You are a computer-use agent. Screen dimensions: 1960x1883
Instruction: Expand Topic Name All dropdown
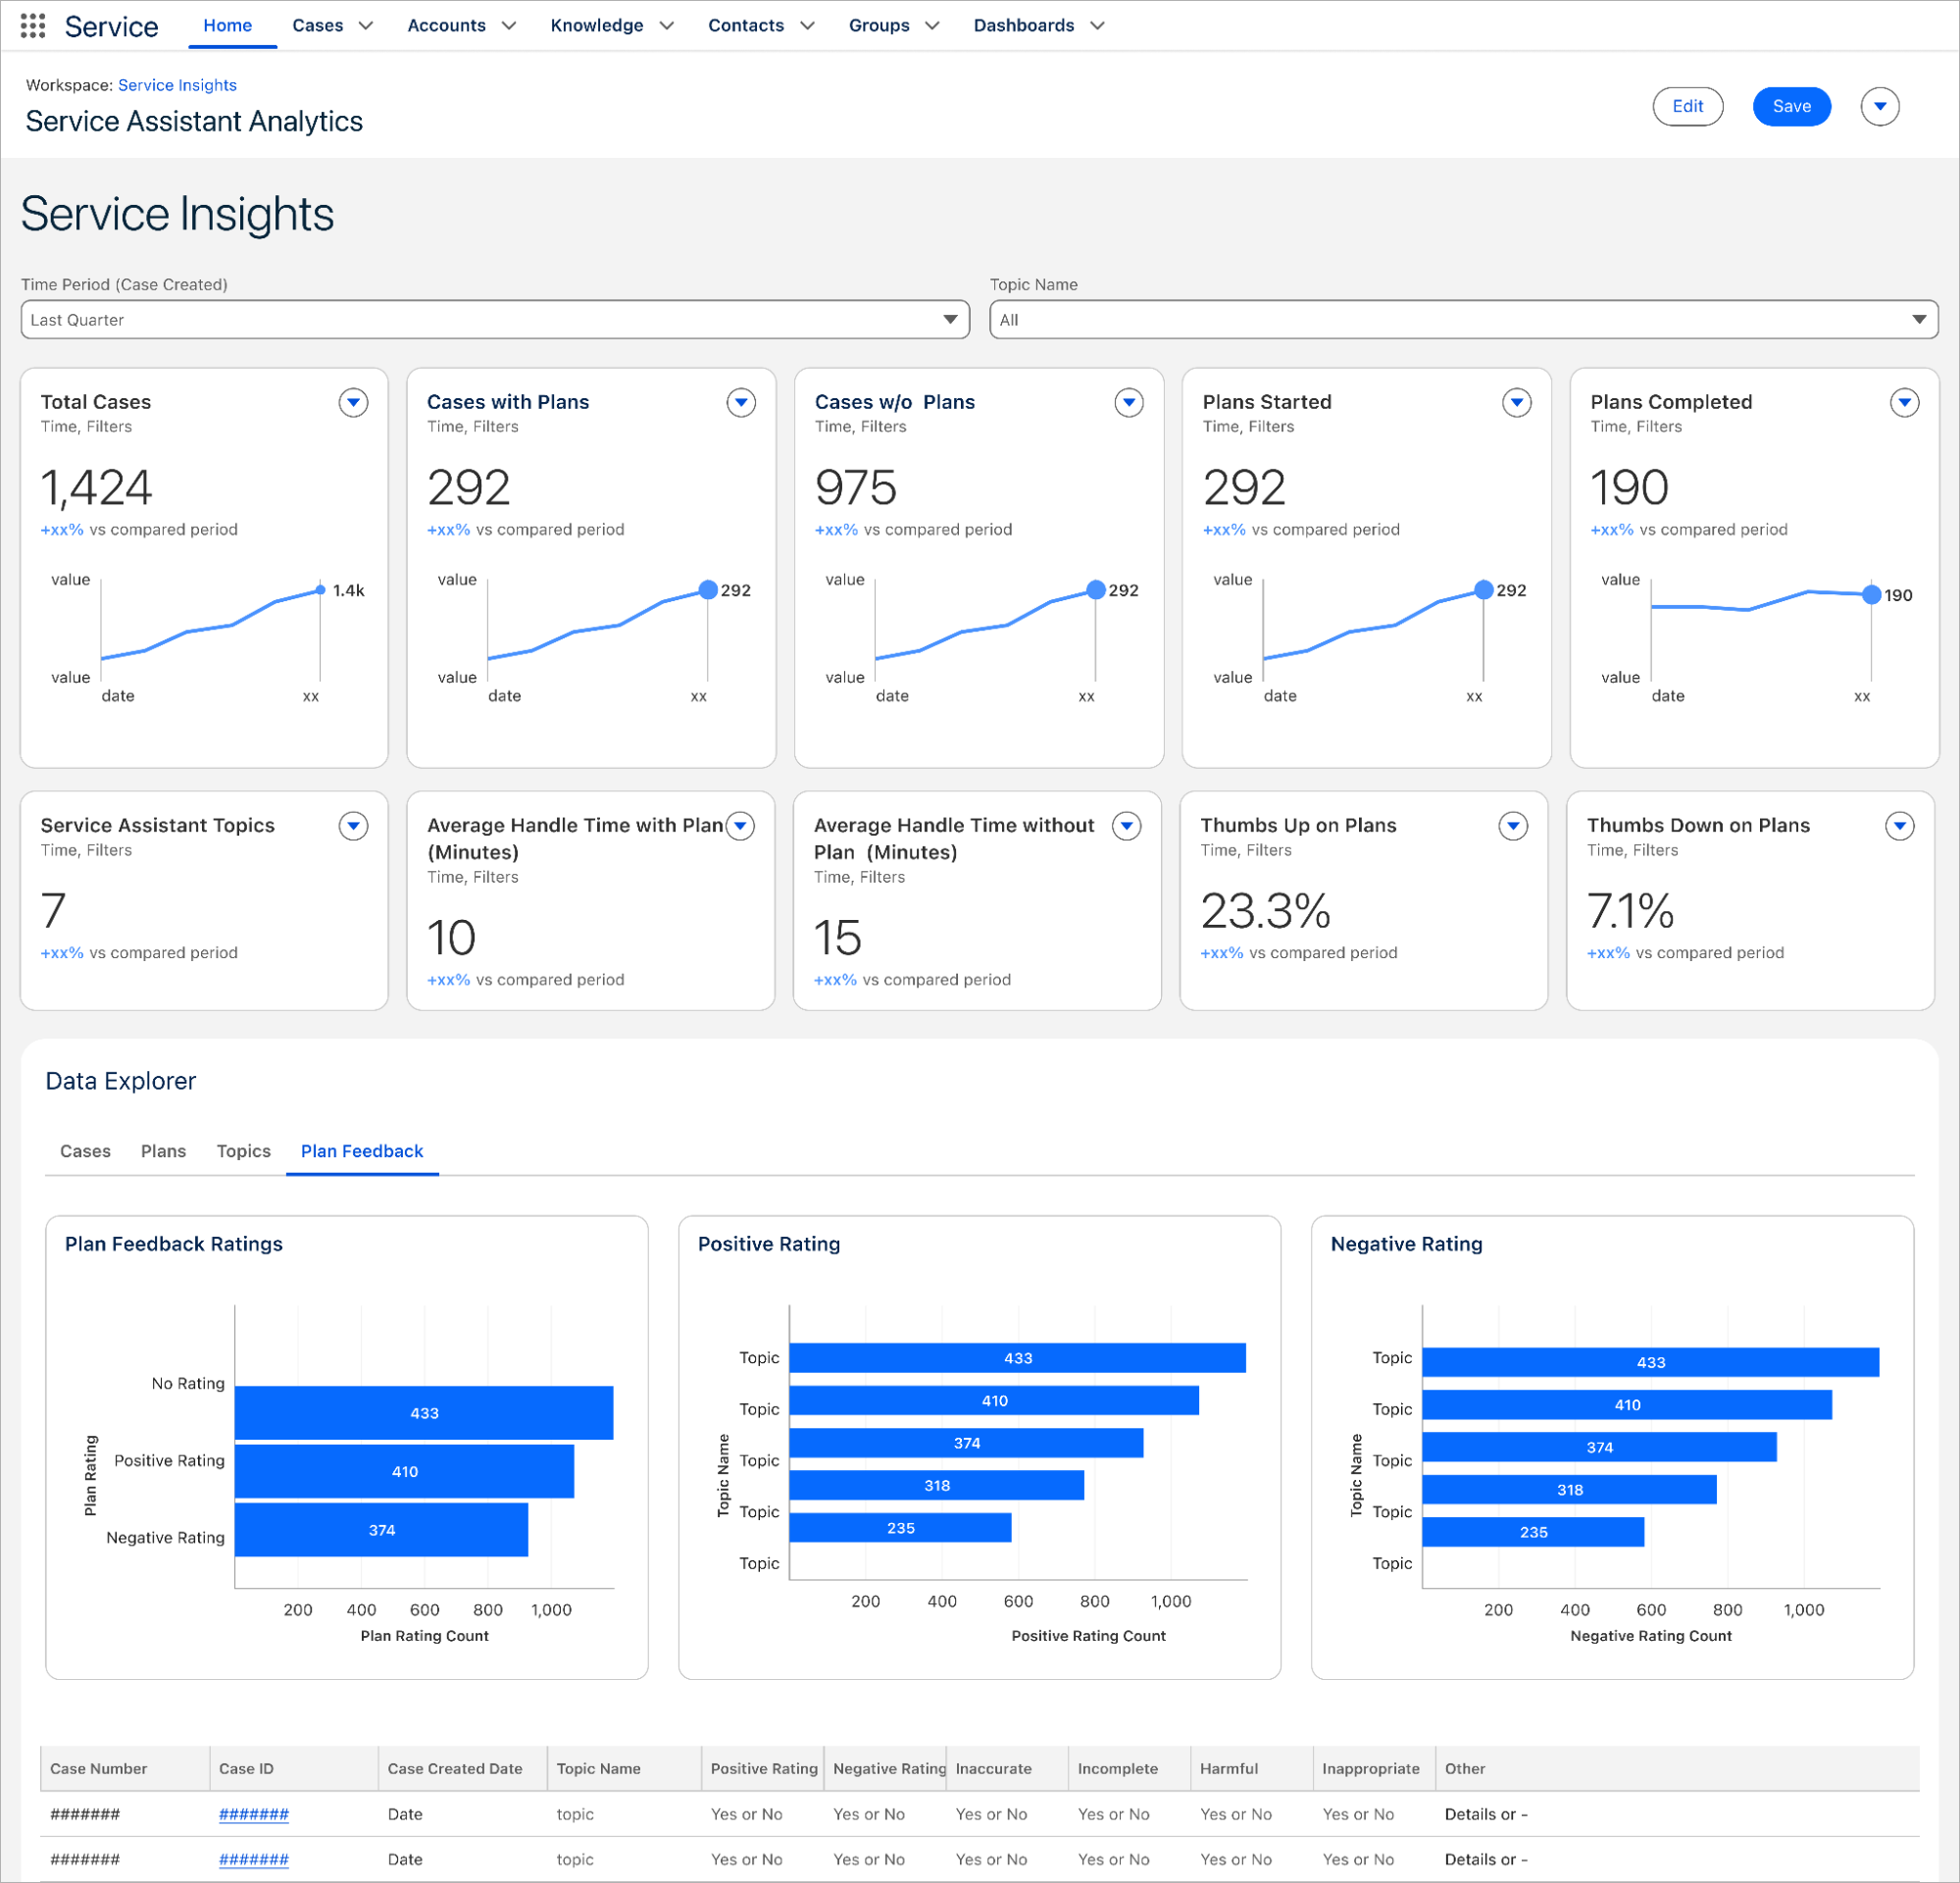(1464, 320)
